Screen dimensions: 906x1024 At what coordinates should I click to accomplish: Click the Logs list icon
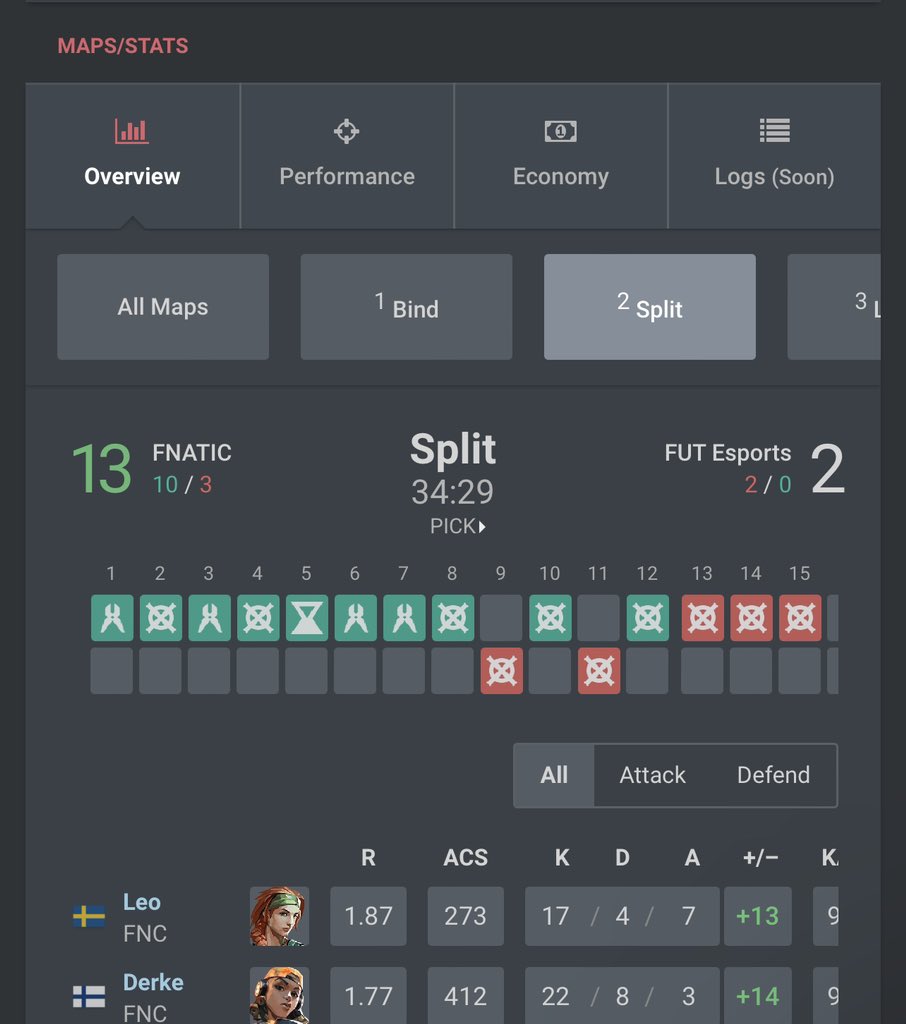(x=775, y=131)
